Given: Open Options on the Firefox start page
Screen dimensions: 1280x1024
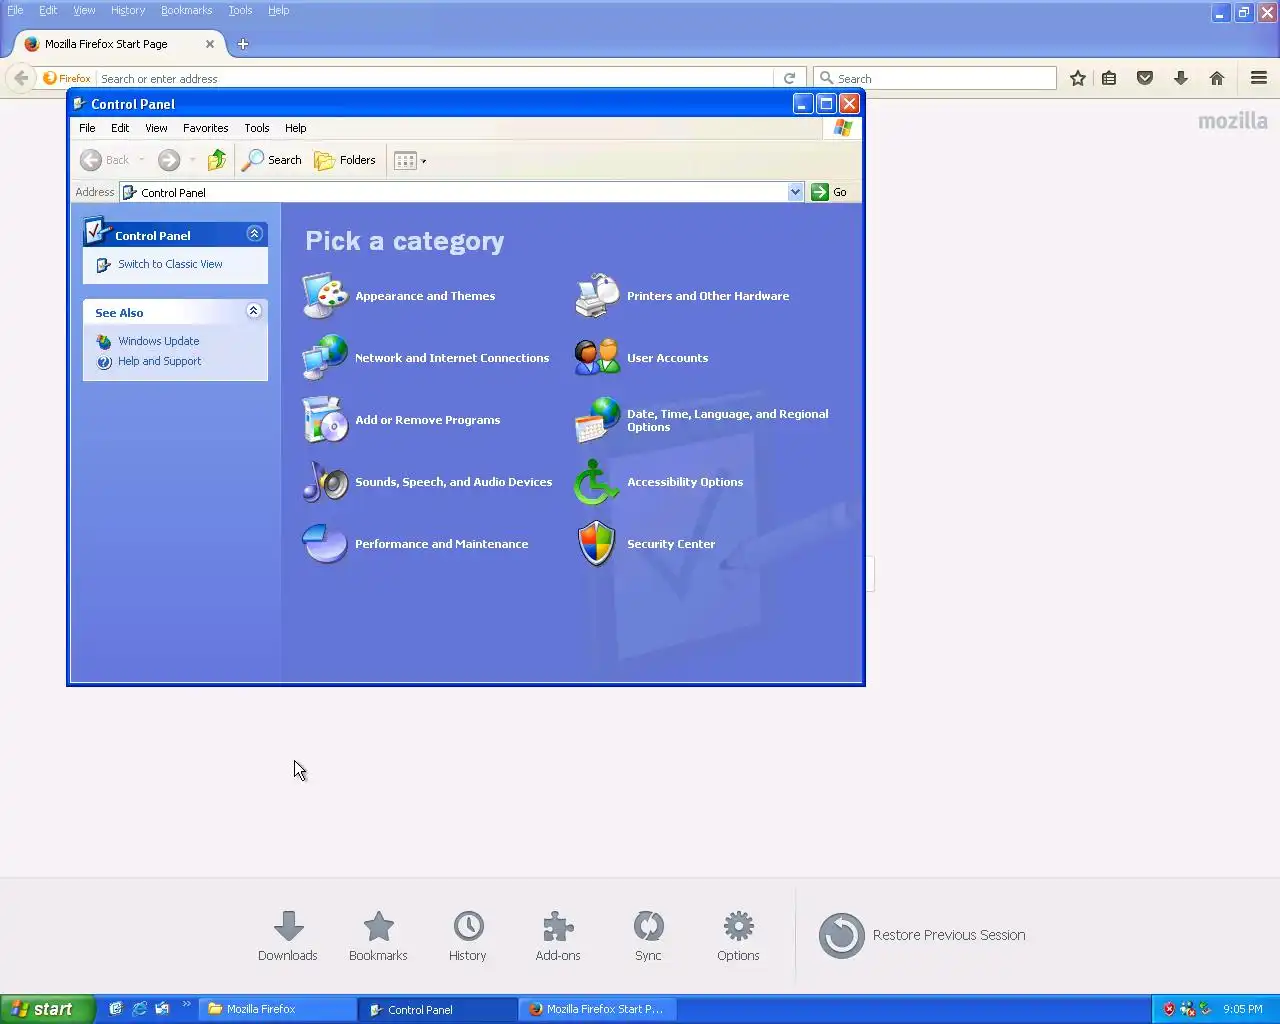Looking at the screenshot, I should click(738, 936).
